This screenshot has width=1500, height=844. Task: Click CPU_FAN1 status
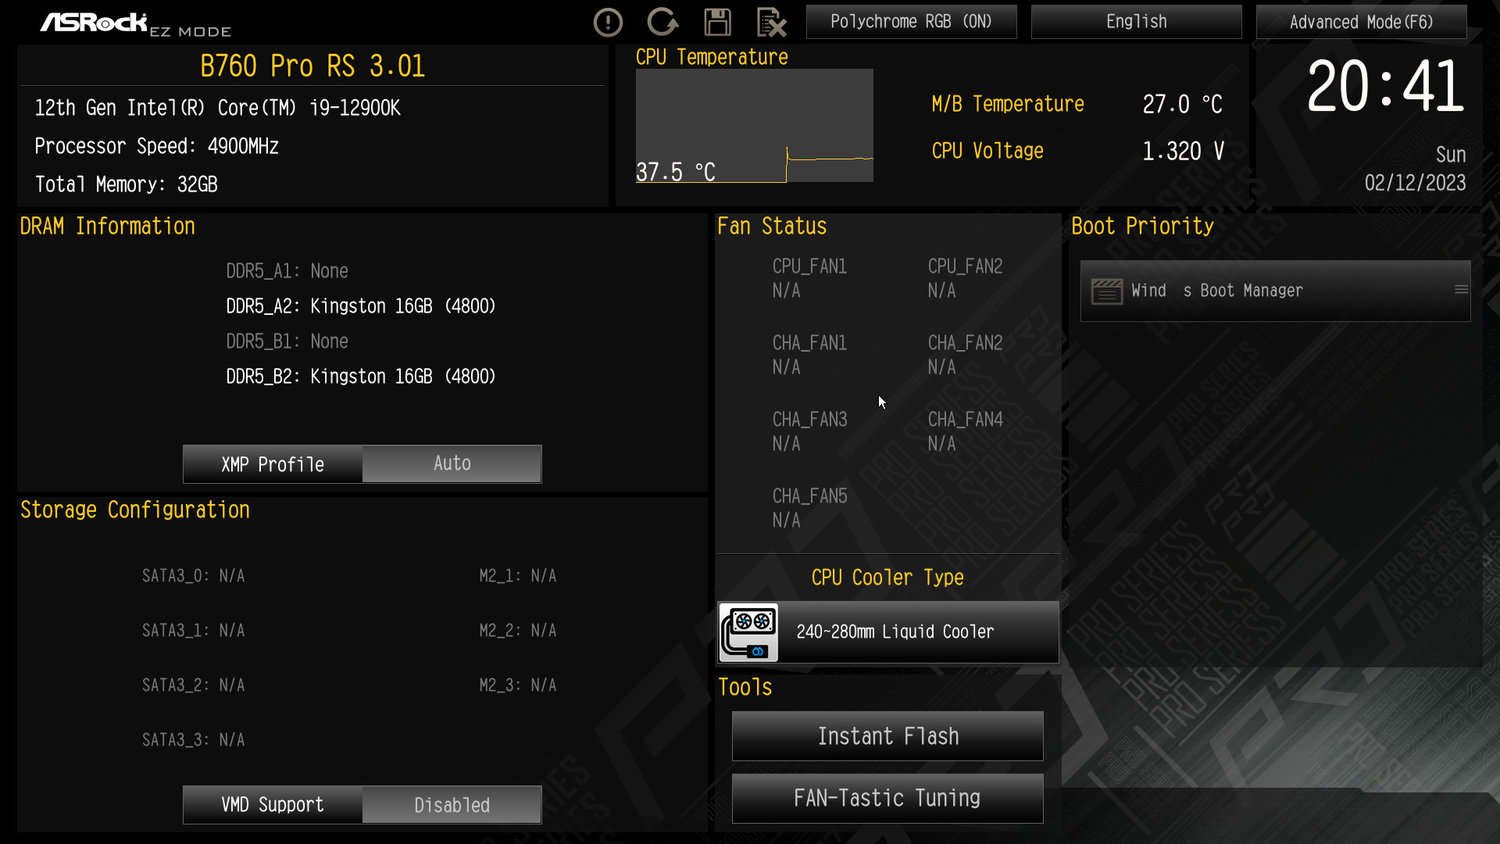click(x=810, y=278)
